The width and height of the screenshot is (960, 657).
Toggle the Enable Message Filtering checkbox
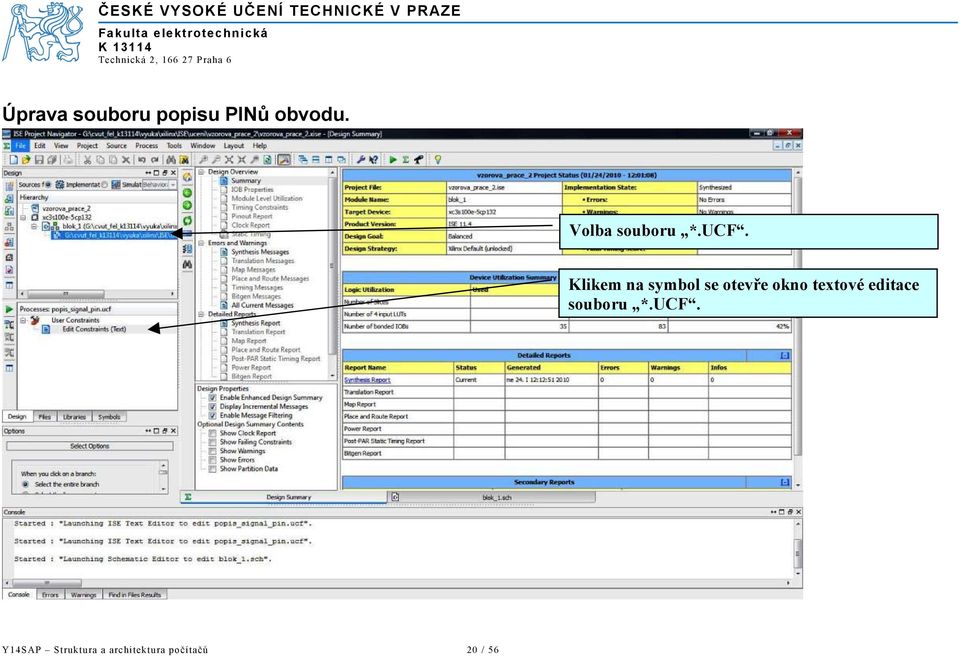(x=212, y=416)
